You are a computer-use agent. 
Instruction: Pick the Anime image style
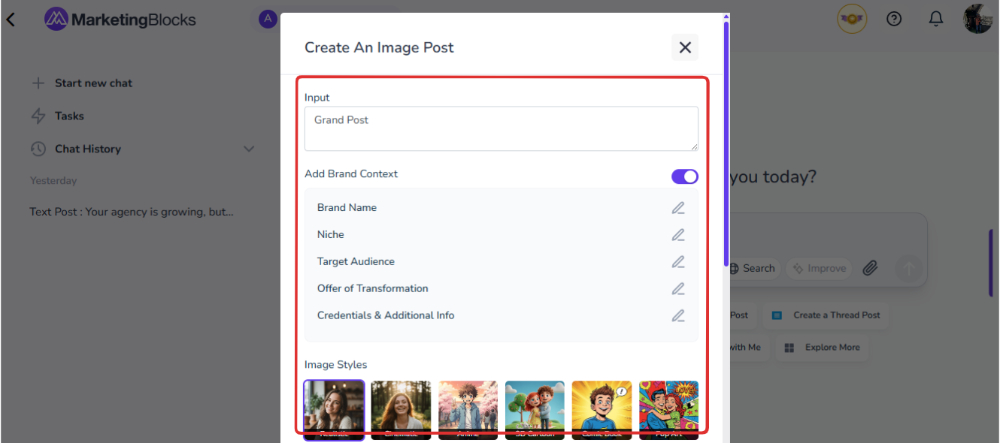pyautogui.click(x=468, y=408)
